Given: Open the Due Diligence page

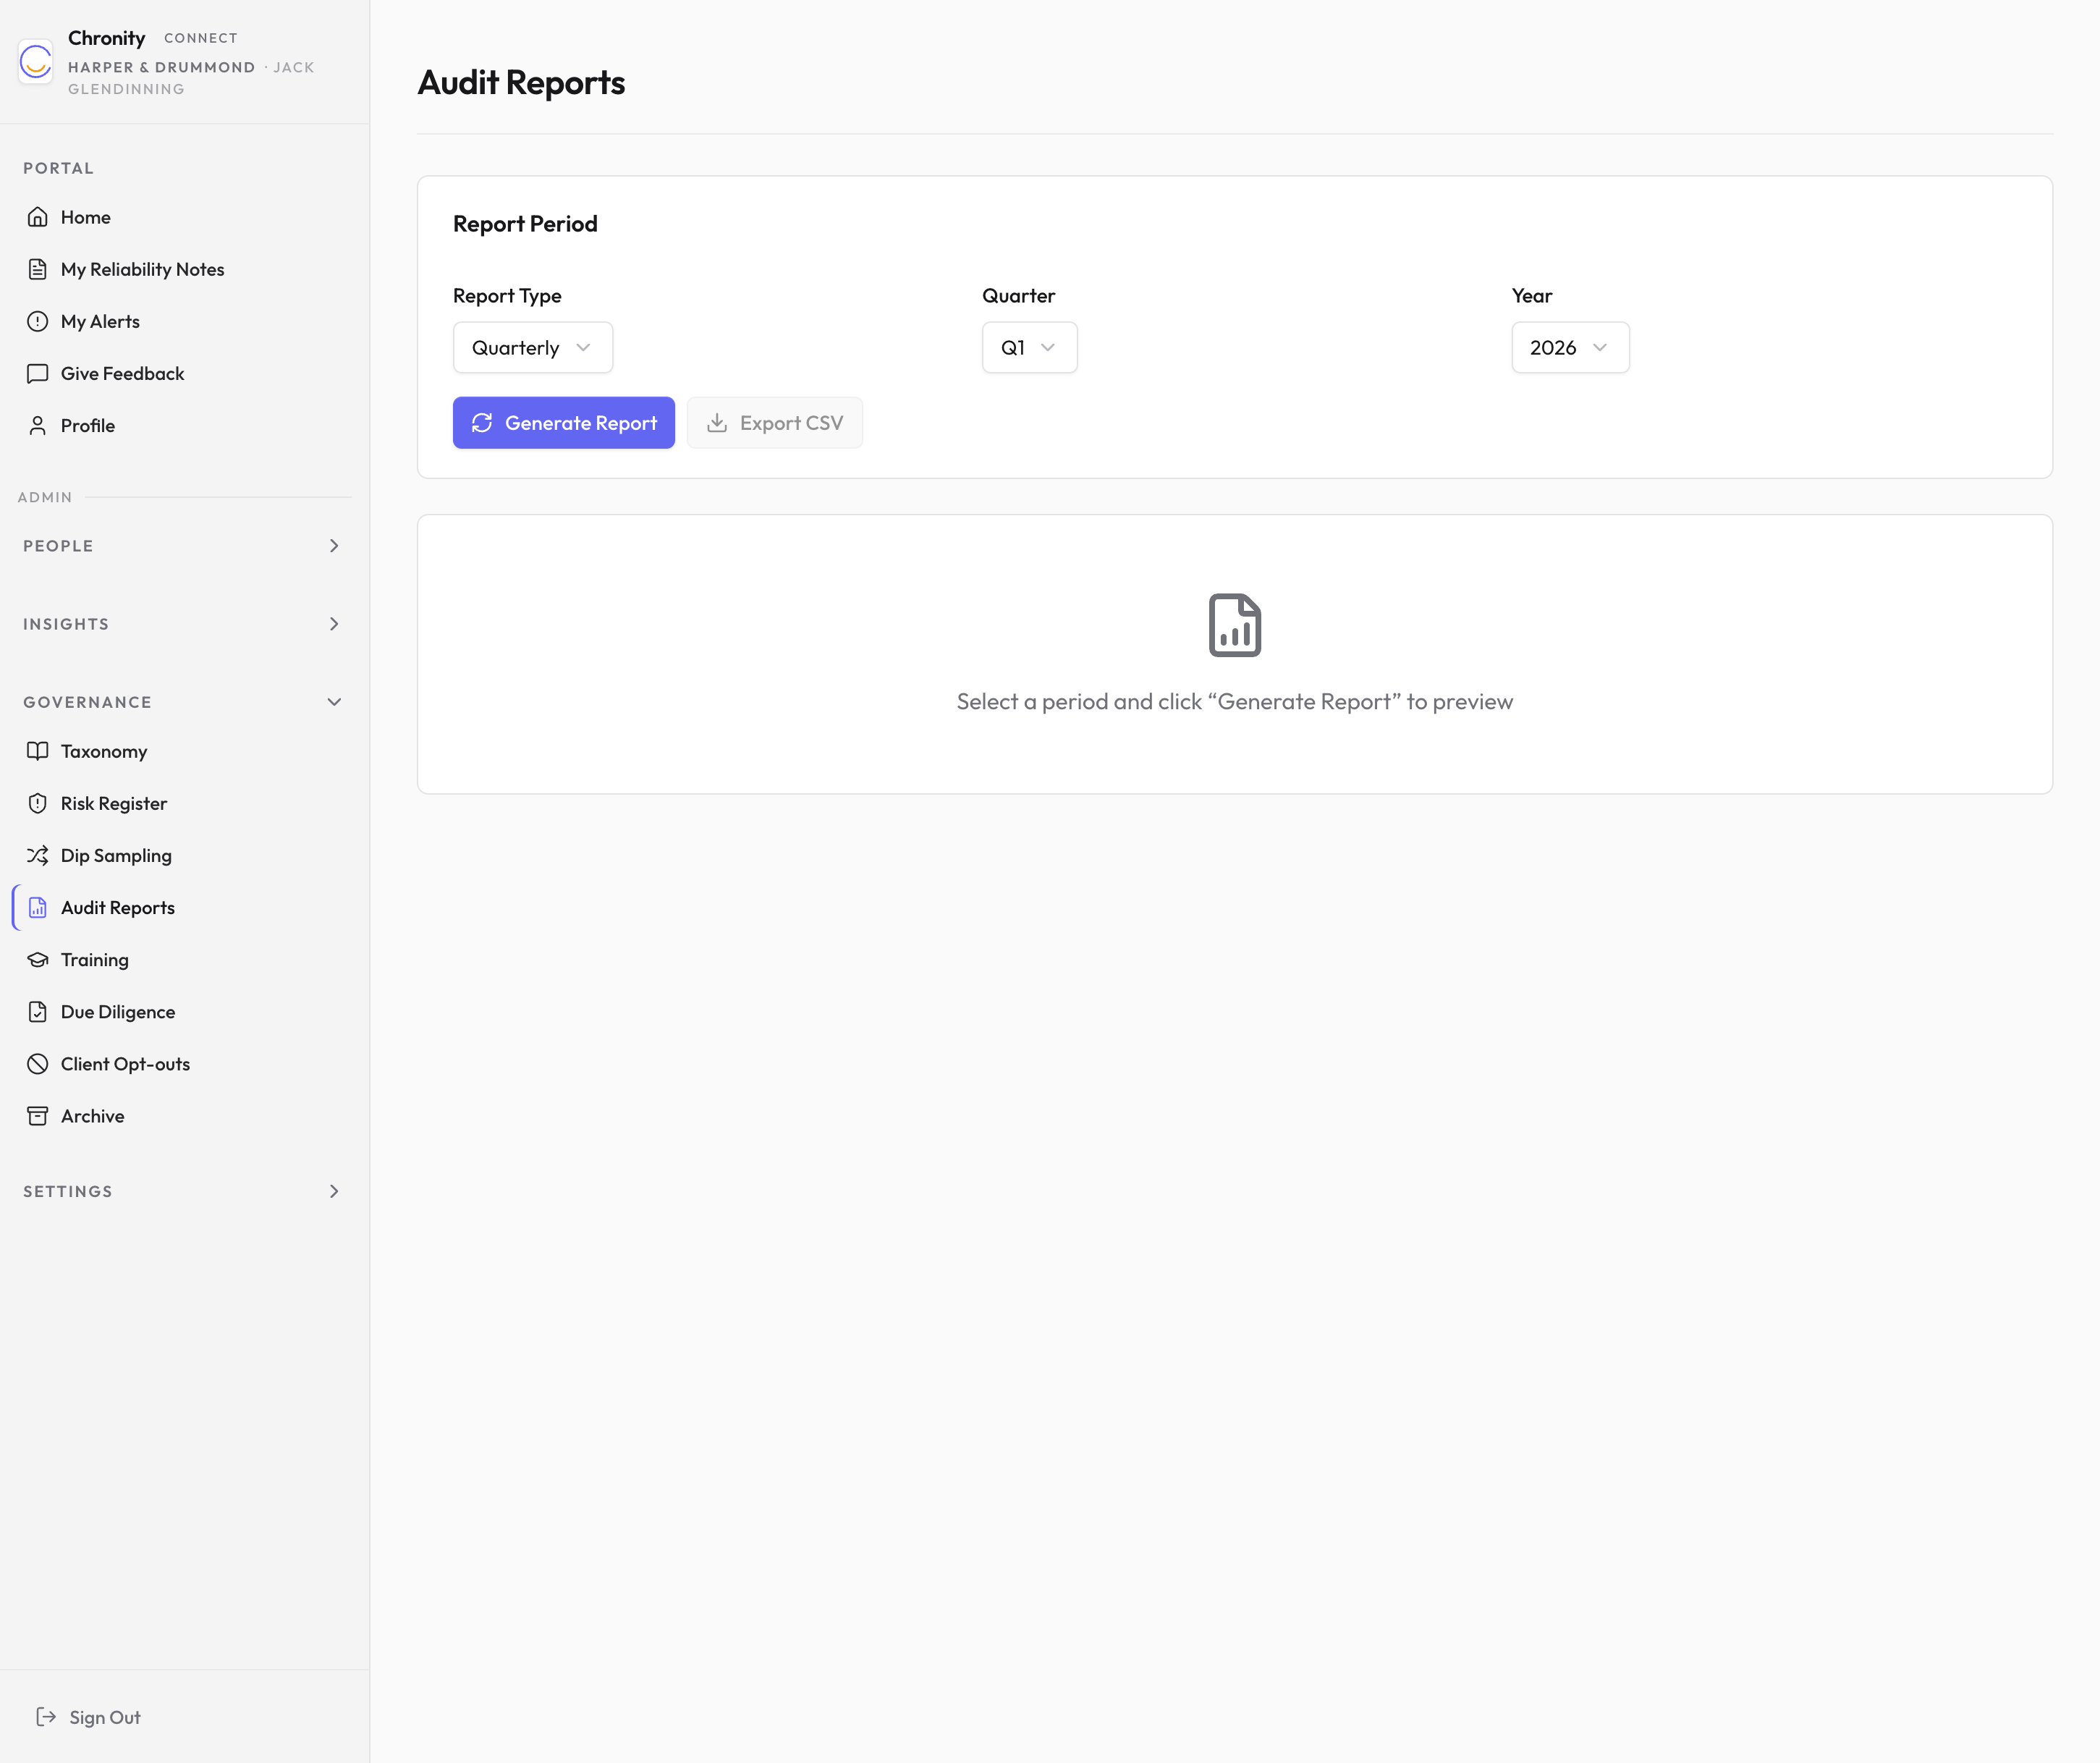Looking at the screenshot, I should (x=118, y=1012).
